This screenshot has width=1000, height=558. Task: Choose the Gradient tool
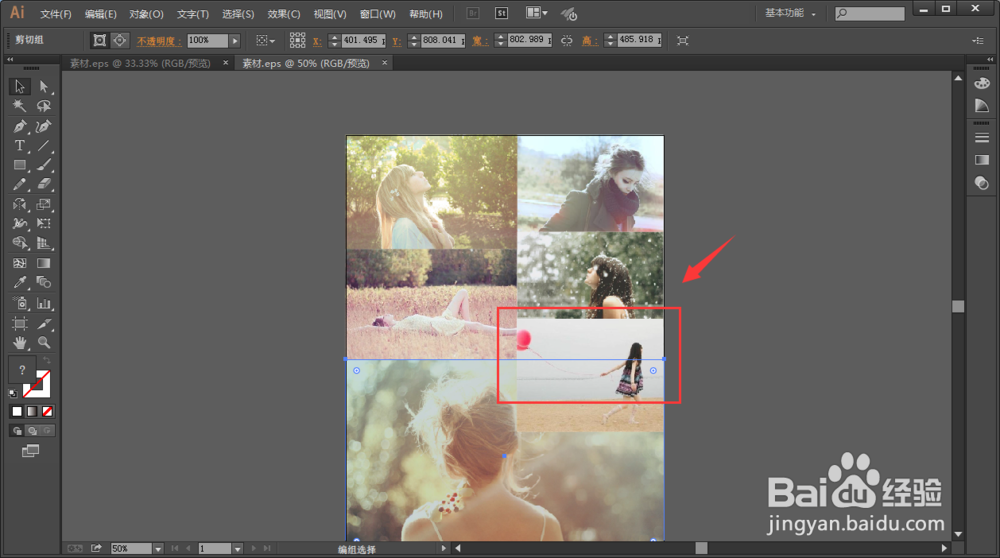tap(43, 263)
